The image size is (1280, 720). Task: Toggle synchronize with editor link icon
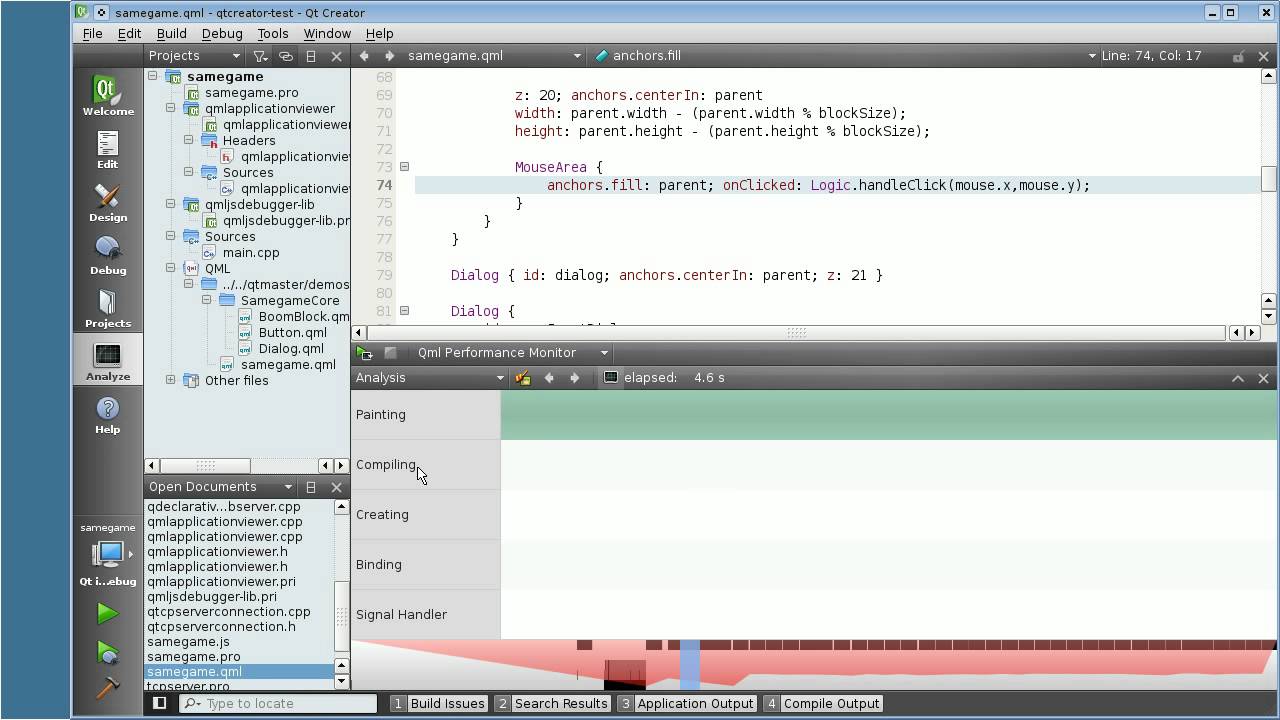click(x=286, y=56)
